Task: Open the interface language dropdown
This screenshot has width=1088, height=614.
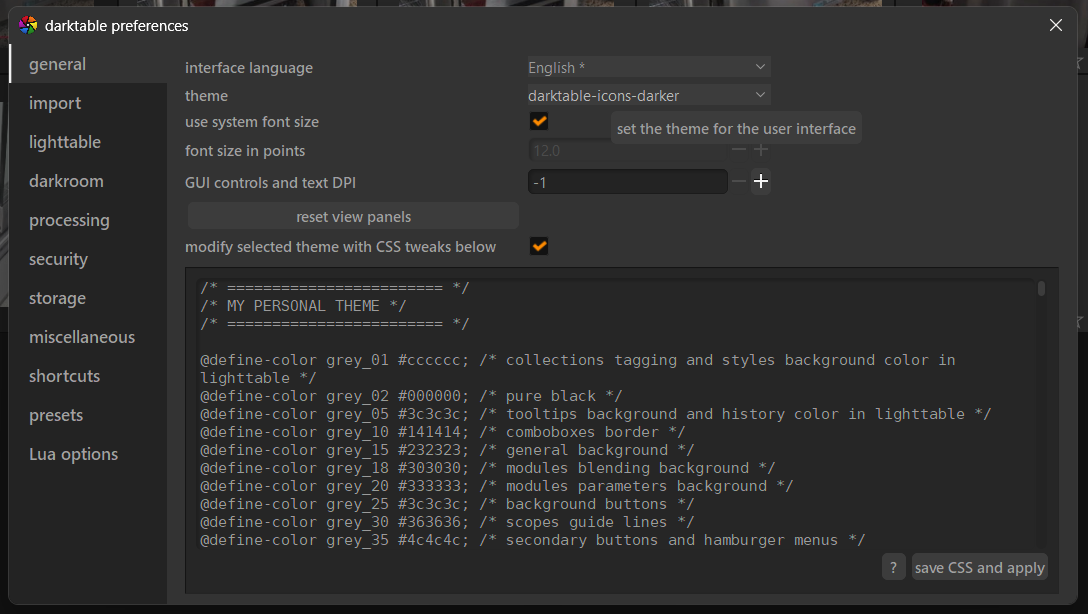Action: click(x=649, y=67)
